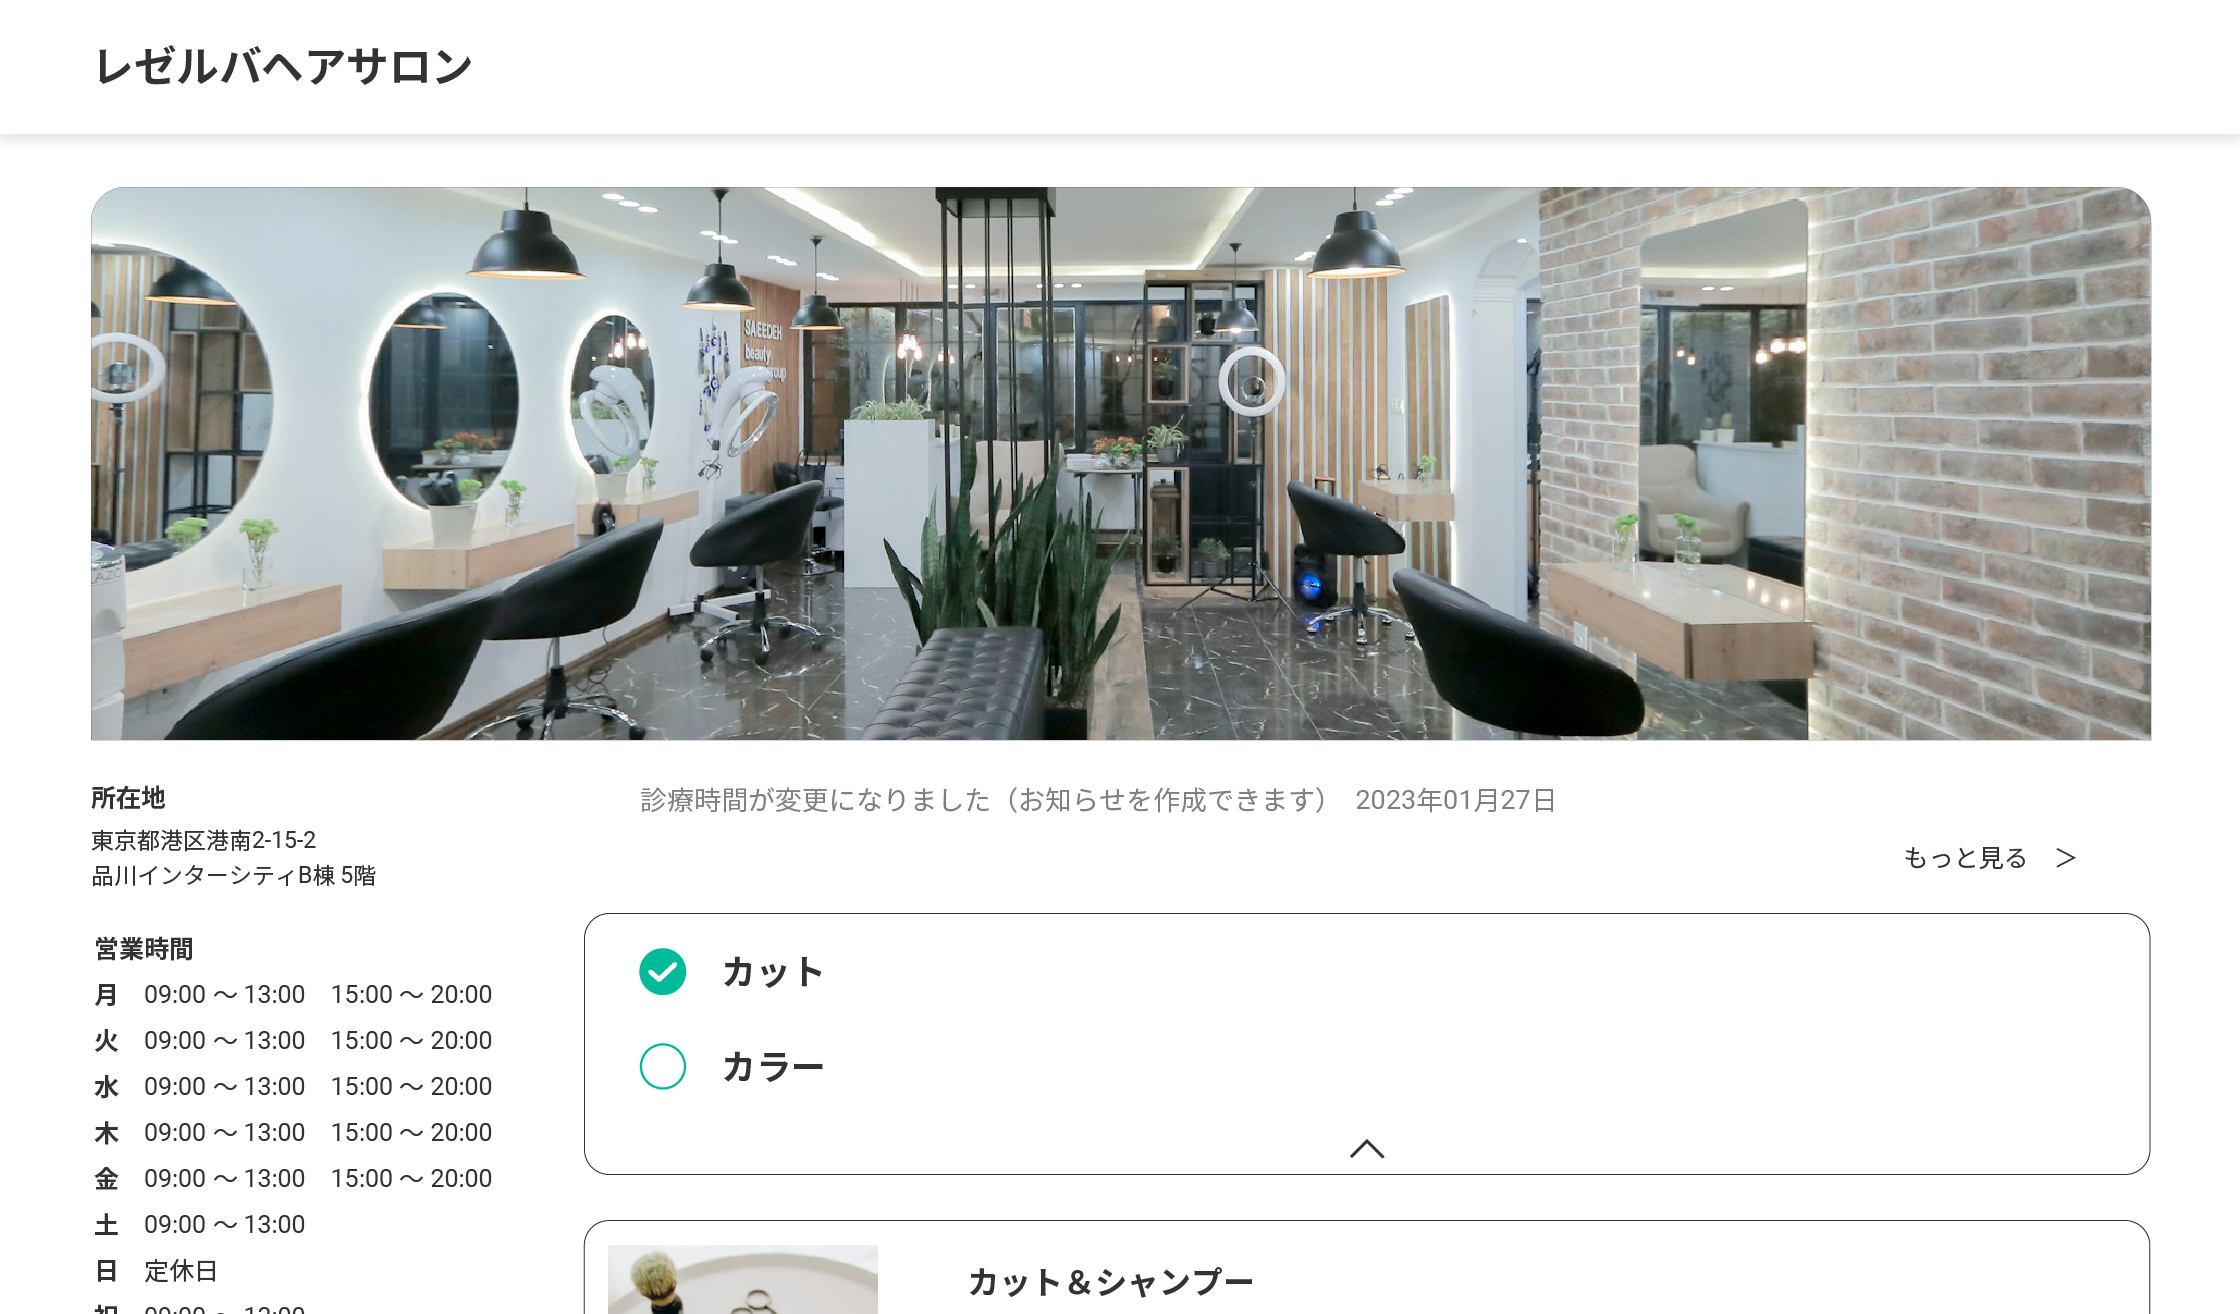Click the 土 Saturday hours row
Viewport: 2240px width, 1314px height.
(x=200, y=1225)
